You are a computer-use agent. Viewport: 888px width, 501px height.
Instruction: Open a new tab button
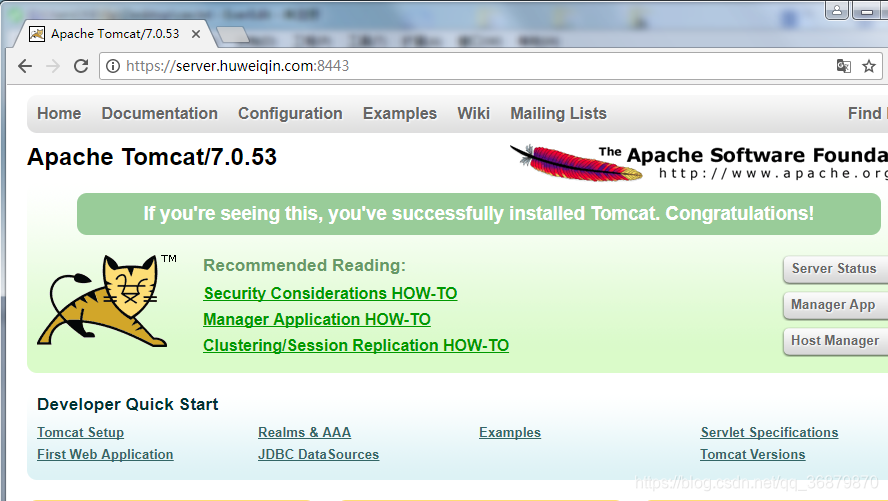(x=233, y=35)
